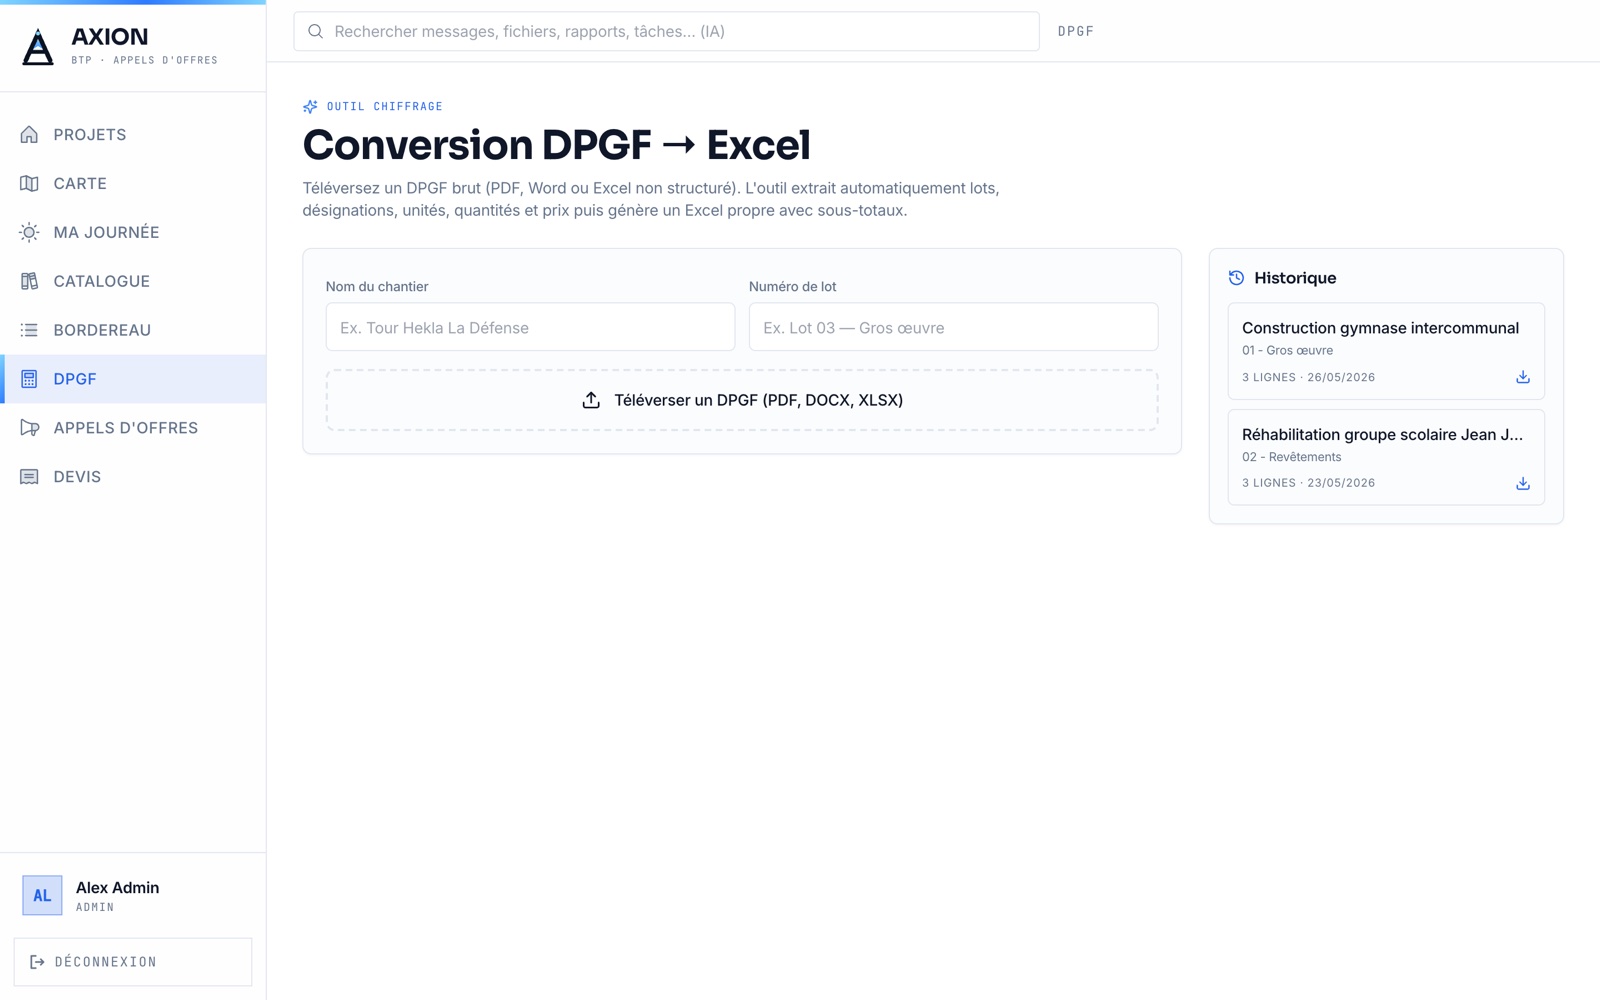Click the global search bar
Viewport: 1600px width, 1000px height.
(x=666, y=32)
